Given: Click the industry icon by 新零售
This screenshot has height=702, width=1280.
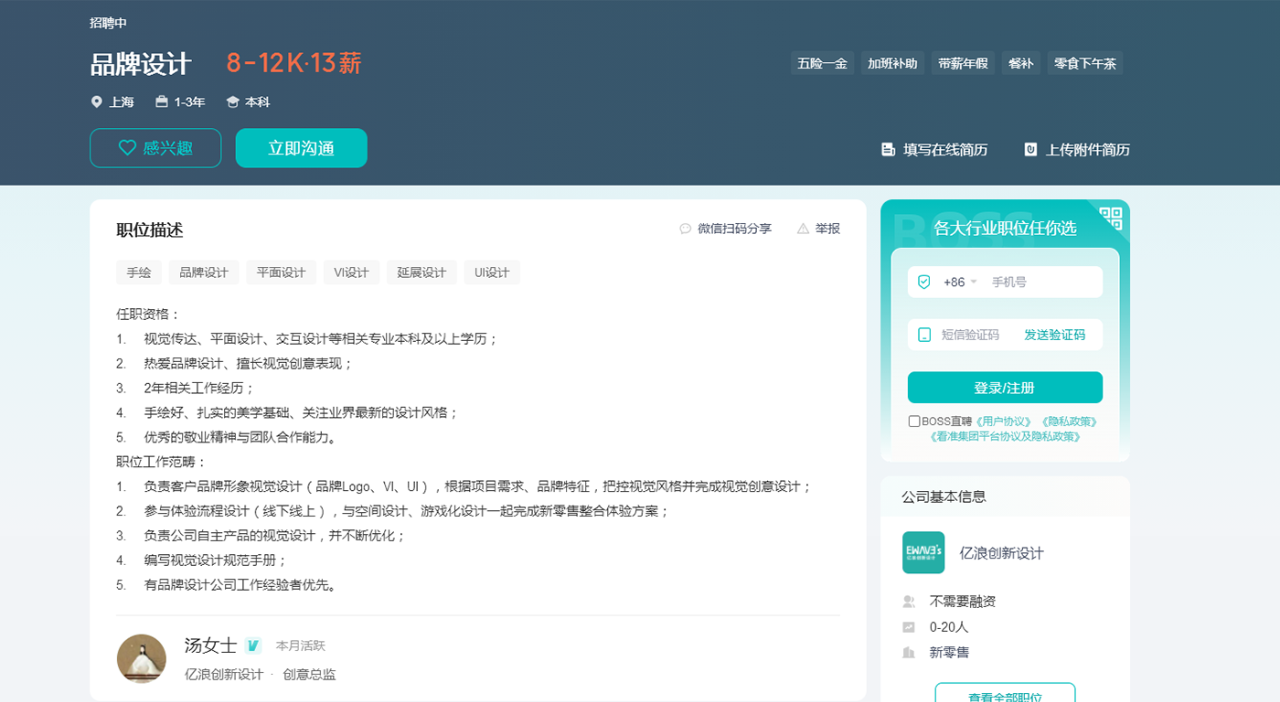Looking at the screenshot, I should tap(909, 653).
